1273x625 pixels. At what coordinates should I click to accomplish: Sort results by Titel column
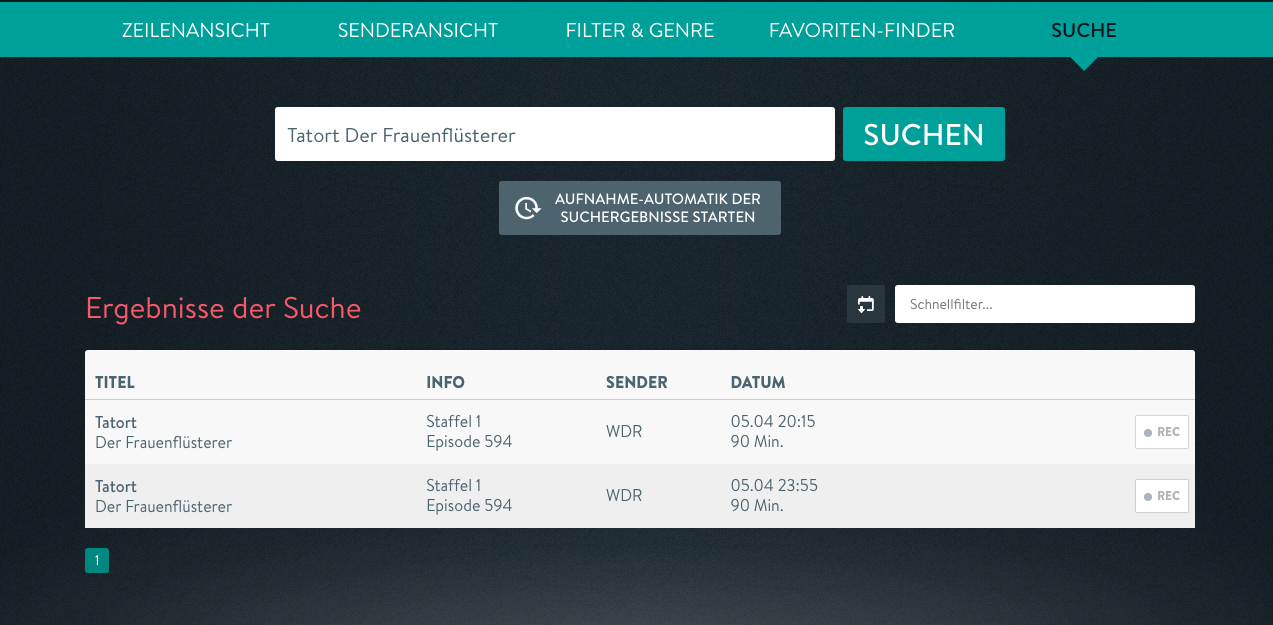click(x=115, y=382)
